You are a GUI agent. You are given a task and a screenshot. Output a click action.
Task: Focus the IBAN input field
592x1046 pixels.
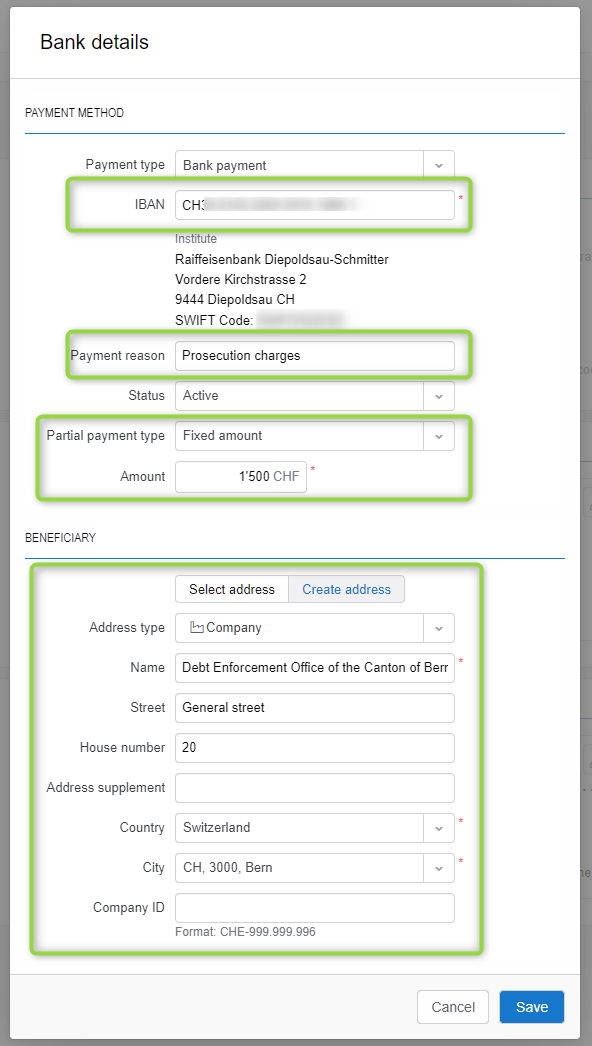click(x=315, y=205)
